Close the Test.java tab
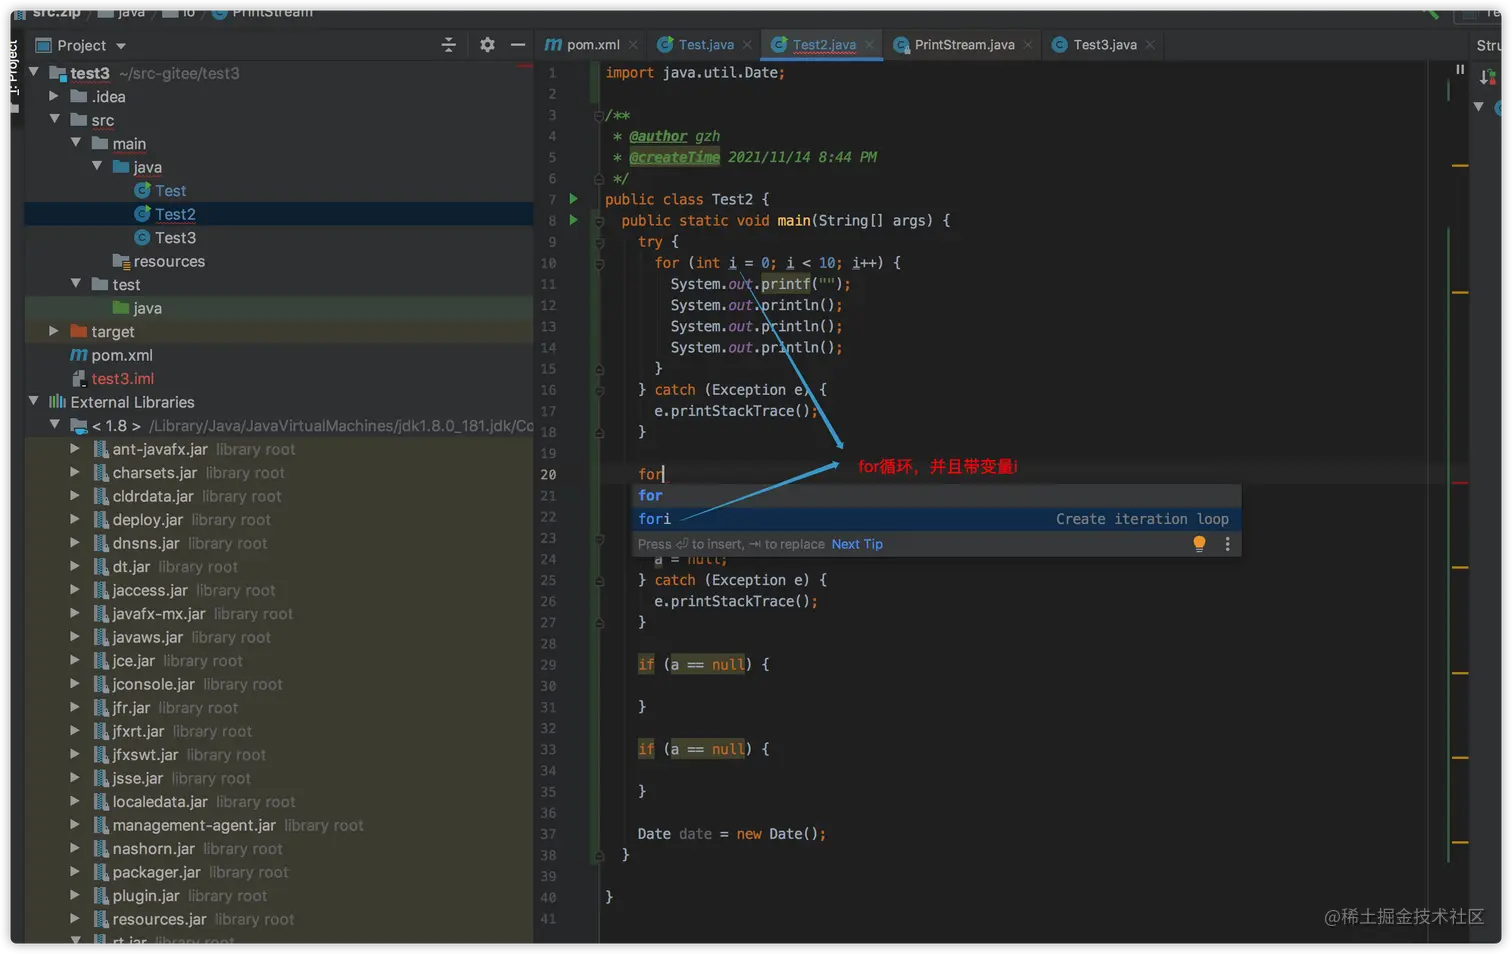Viewport: 1512px width, 954px height. click(x=747, y=45)
